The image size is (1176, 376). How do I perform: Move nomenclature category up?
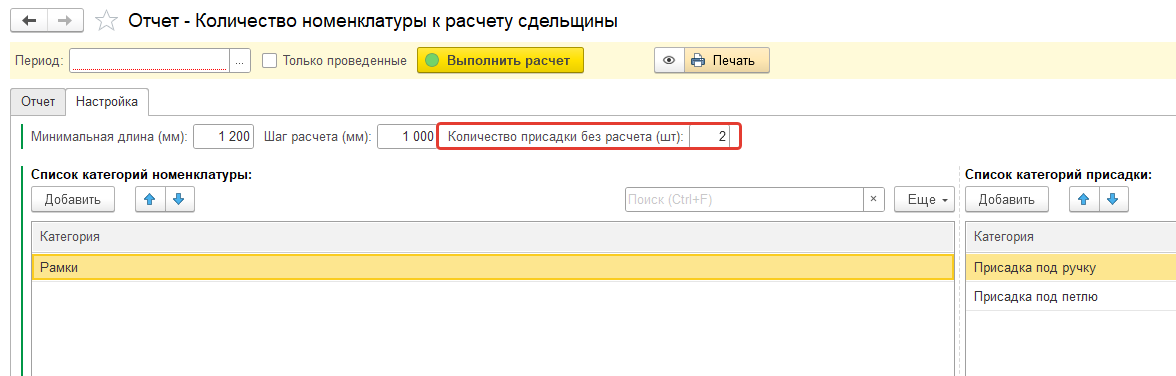[150, 199]
